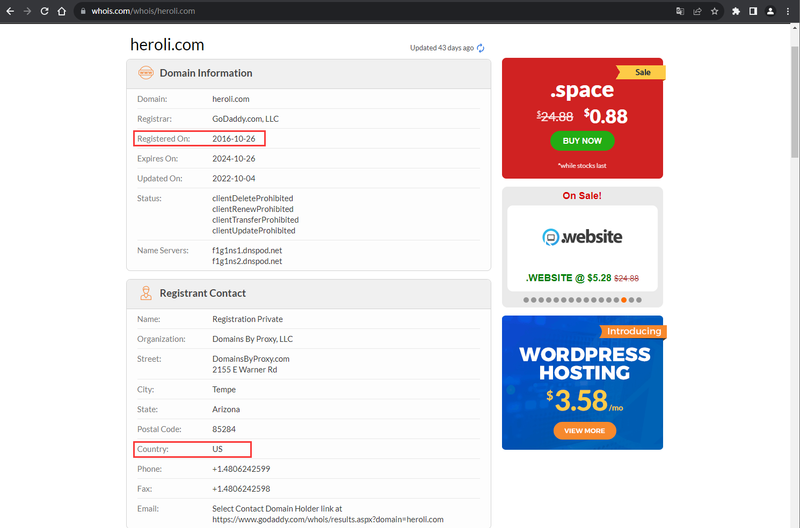Toggle the browser side panel icon

(x=753, y=11)
